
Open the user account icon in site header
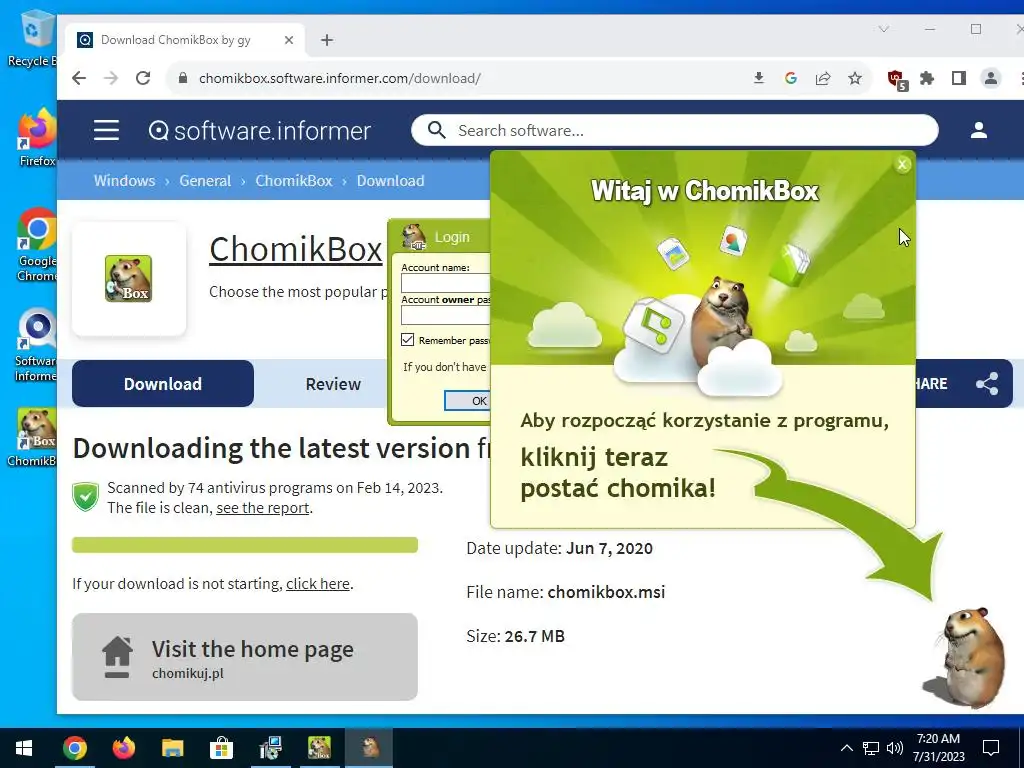pos(978,130)
